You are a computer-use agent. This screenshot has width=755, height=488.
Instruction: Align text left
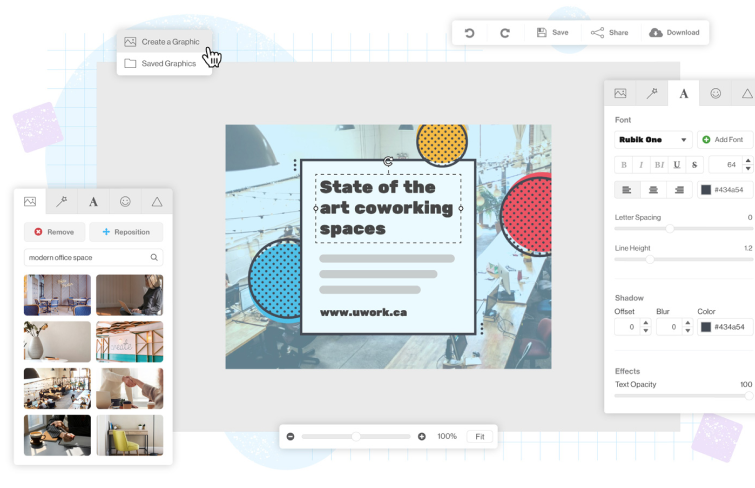point(626,190)
